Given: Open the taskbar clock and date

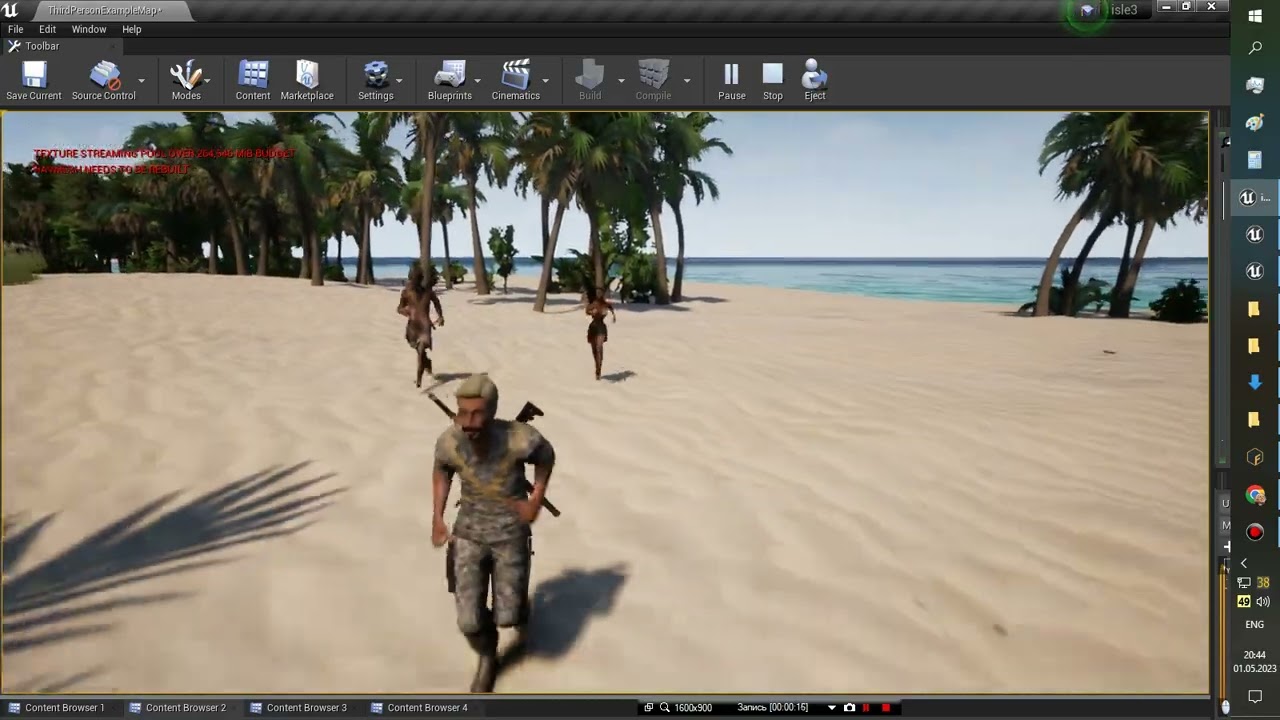Looking at the screenshot, I should (1254, 661).
